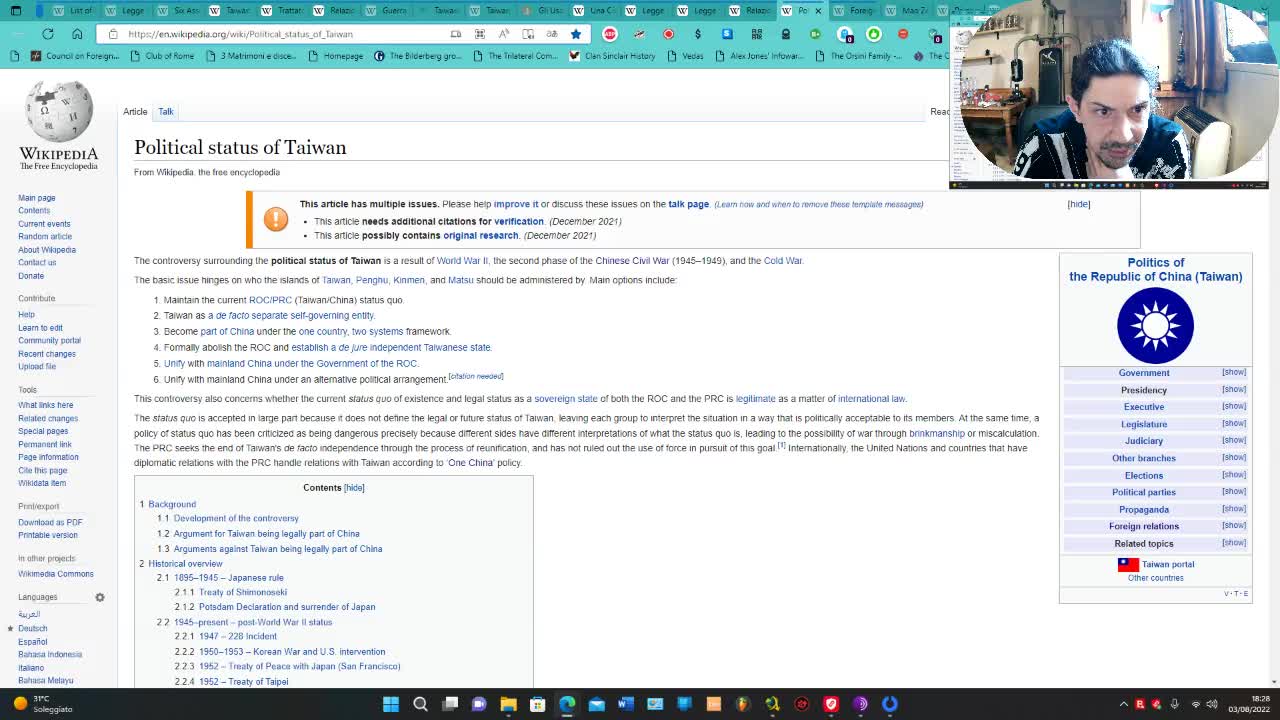Switch to the Talk tab
This screenshot has height=720, width=1280.
[x=166, y=112]
